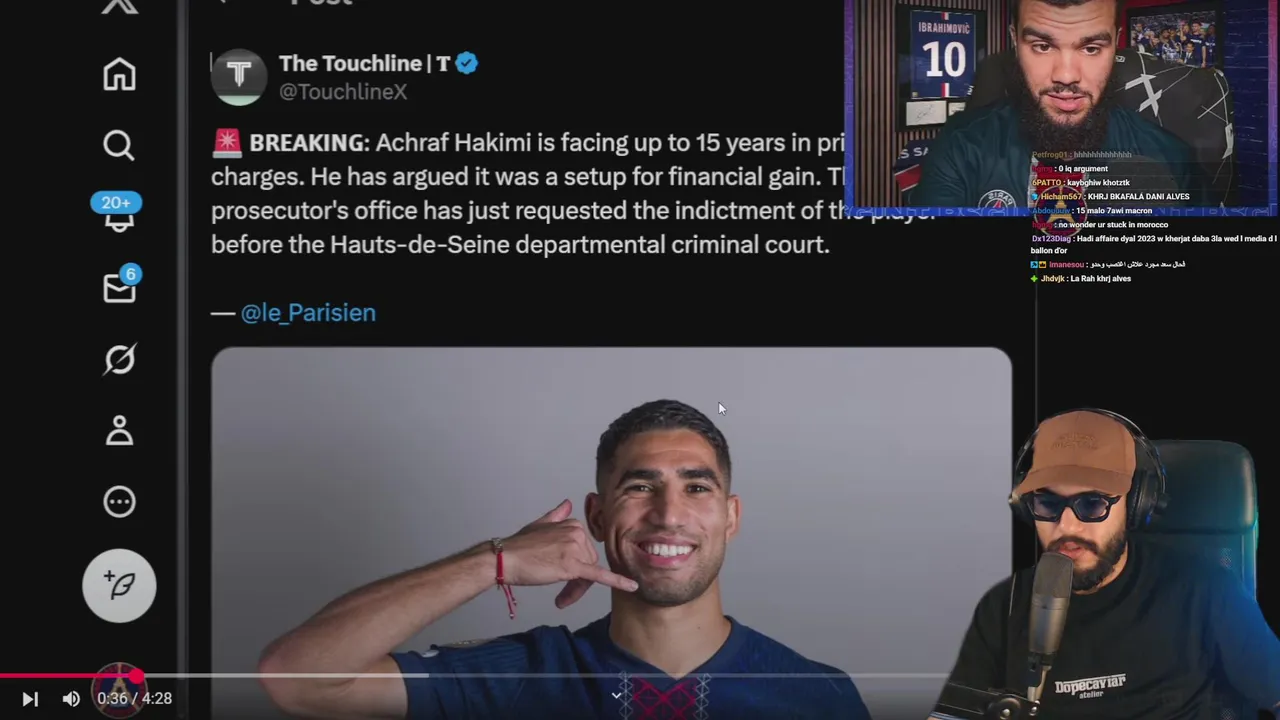Click the Next video skip button
This screenshot has height=720, width=1280.
pyautogui.click(x=30, y=699)
